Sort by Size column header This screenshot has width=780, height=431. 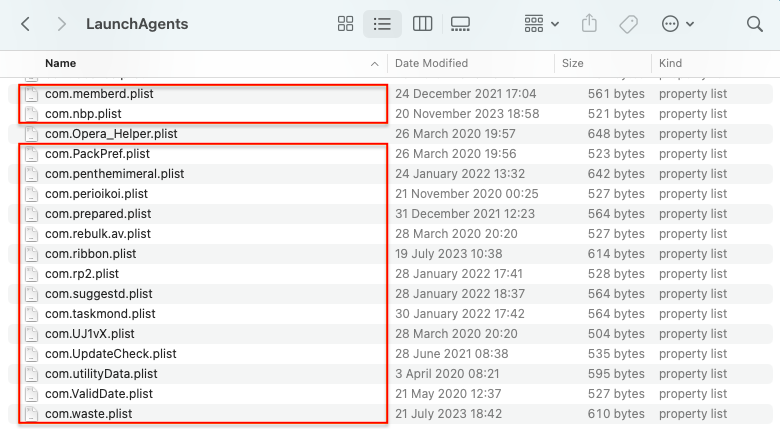point(573,63)
